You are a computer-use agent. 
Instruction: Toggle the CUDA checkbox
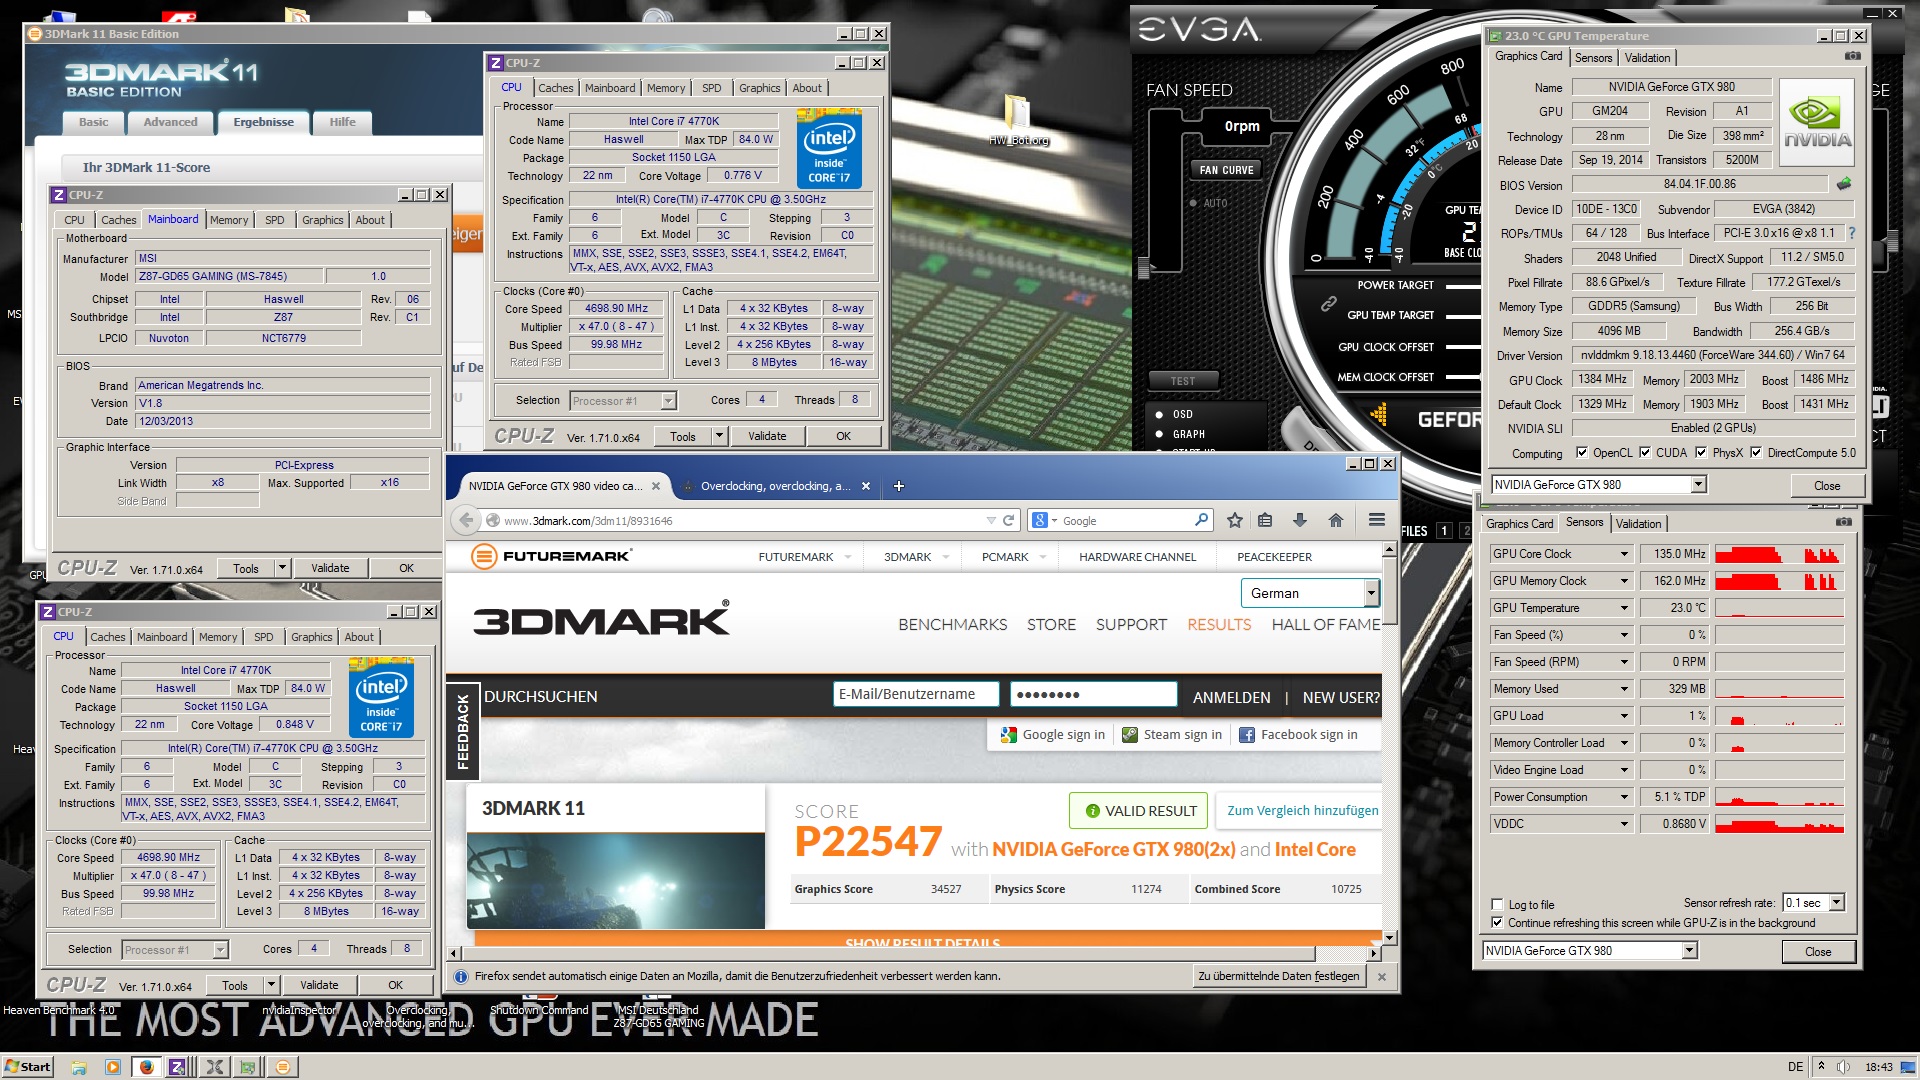click(x=1645, y=453)
